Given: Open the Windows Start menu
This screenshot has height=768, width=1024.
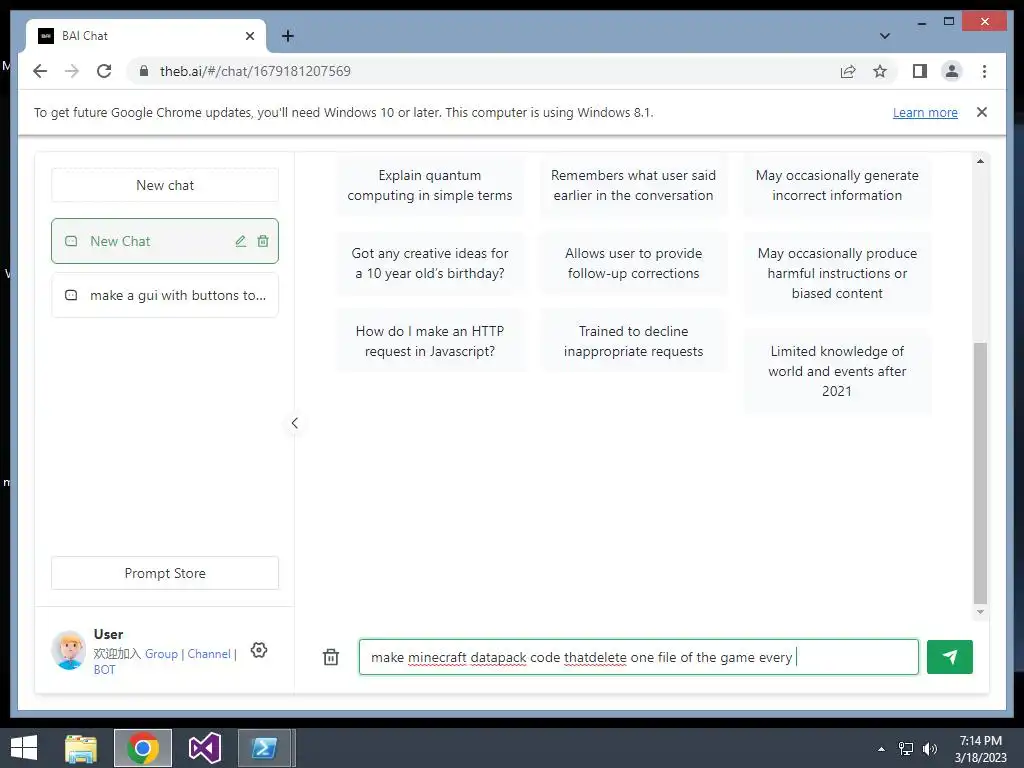Looking at the screenshot, I should 24,748.
